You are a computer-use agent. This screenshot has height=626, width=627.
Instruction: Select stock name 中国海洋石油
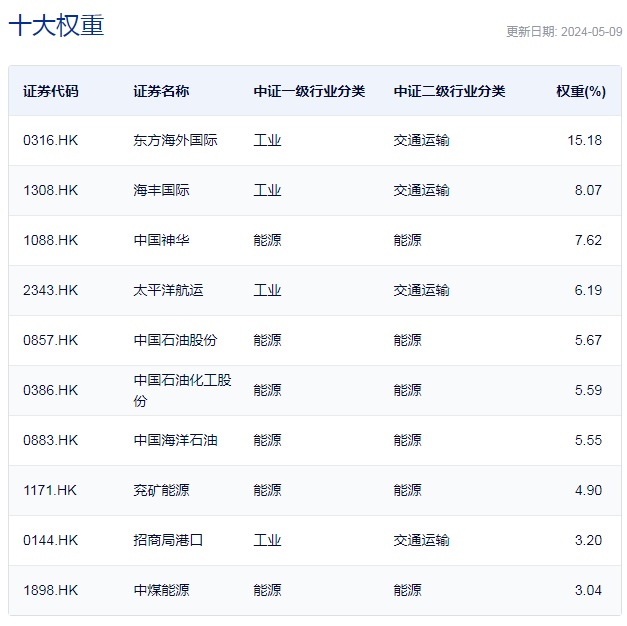(x=175, y=440)
